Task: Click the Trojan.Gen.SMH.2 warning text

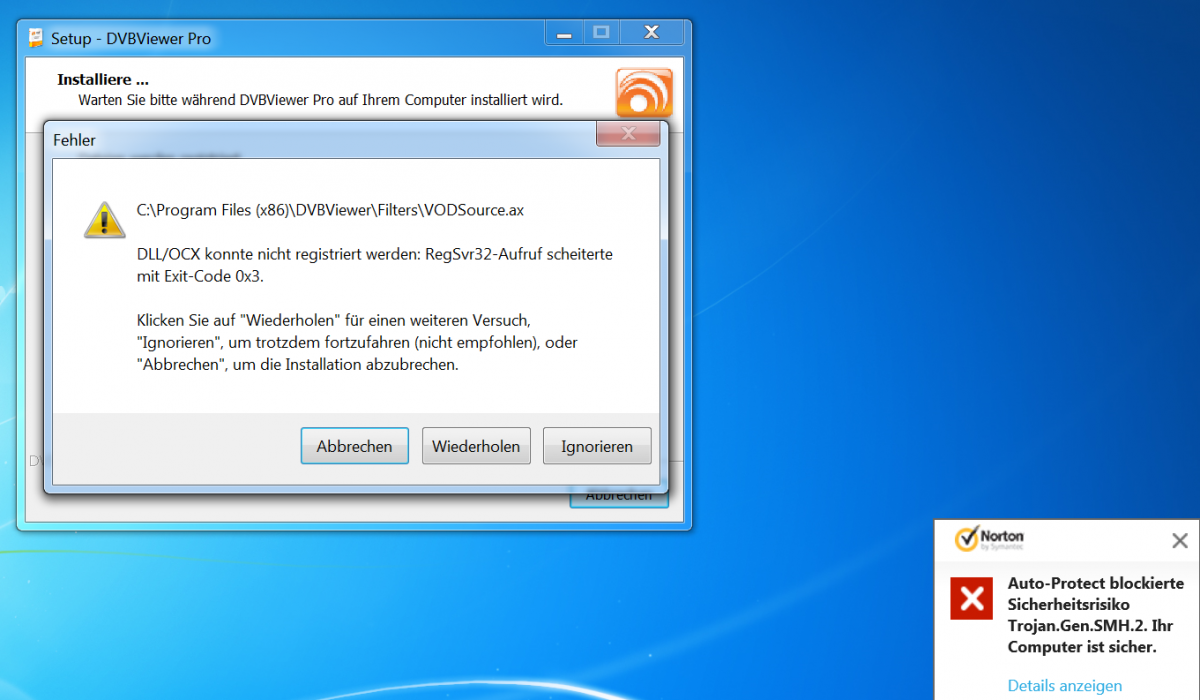Action: (1095, 615)
